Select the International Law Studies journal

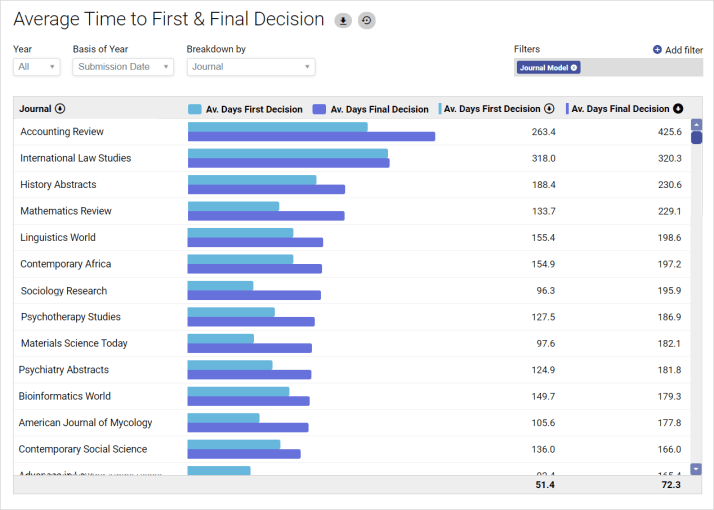(75, 158)
